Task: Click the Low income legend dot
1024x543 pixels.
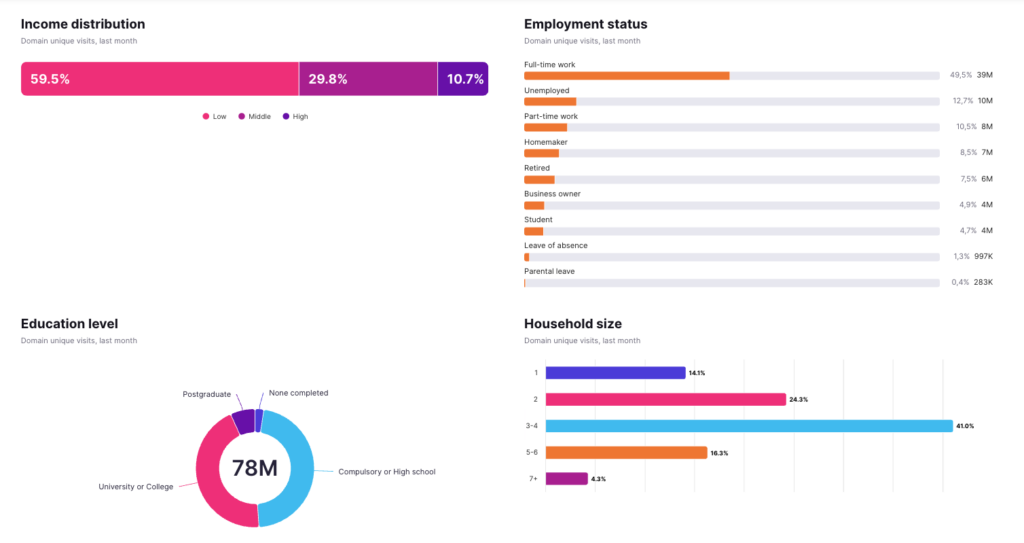Action: (x=206, y=117)
